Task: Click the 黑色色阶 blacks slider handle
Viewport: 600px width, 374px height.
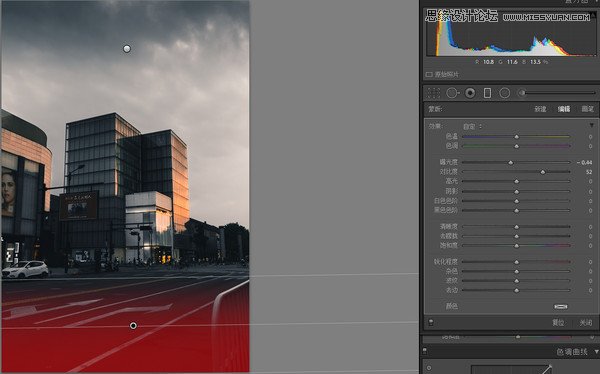Action: pyautogui.click(x=517, y=211)
